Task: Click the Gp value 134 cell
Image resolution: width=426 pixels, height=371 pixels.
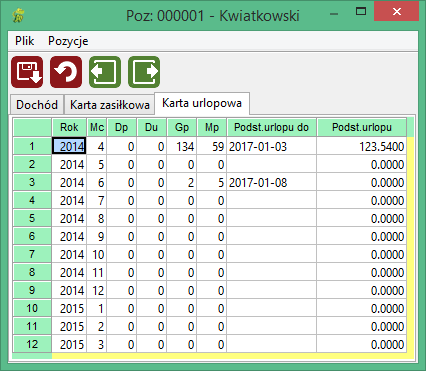Action: point(182,146)
